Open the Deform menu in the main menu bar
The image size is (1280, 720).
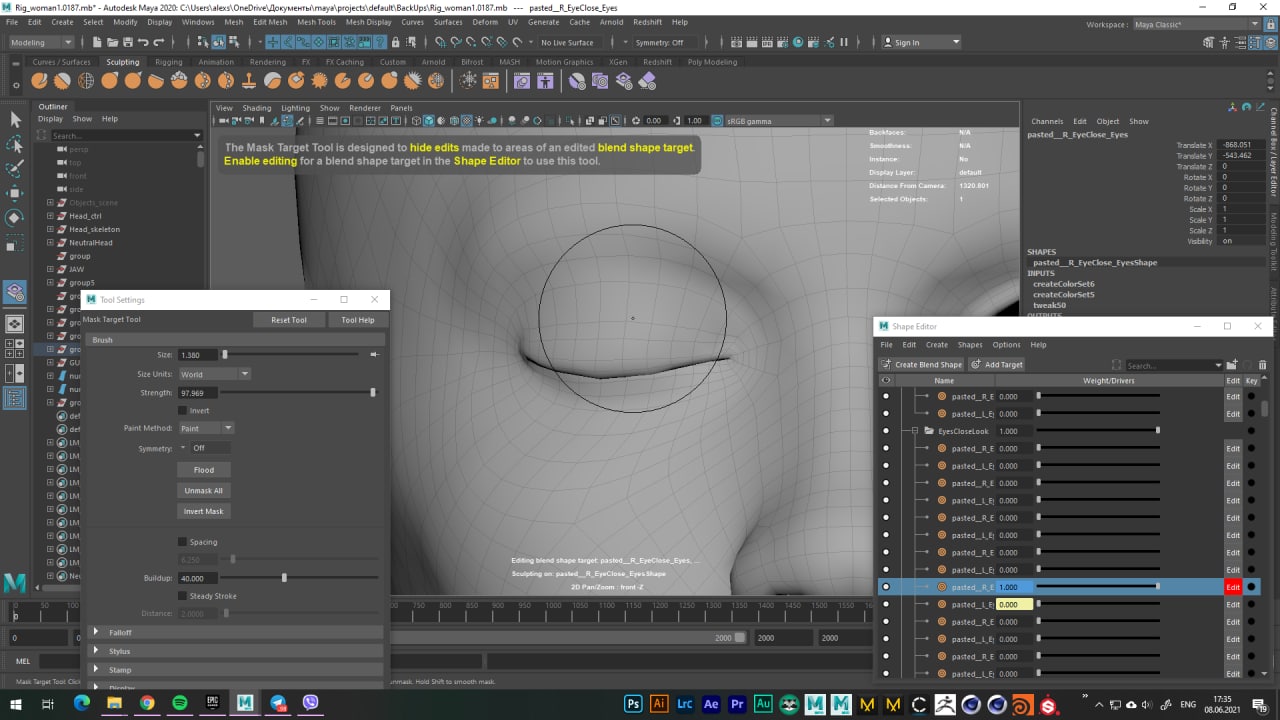(484, 21)
